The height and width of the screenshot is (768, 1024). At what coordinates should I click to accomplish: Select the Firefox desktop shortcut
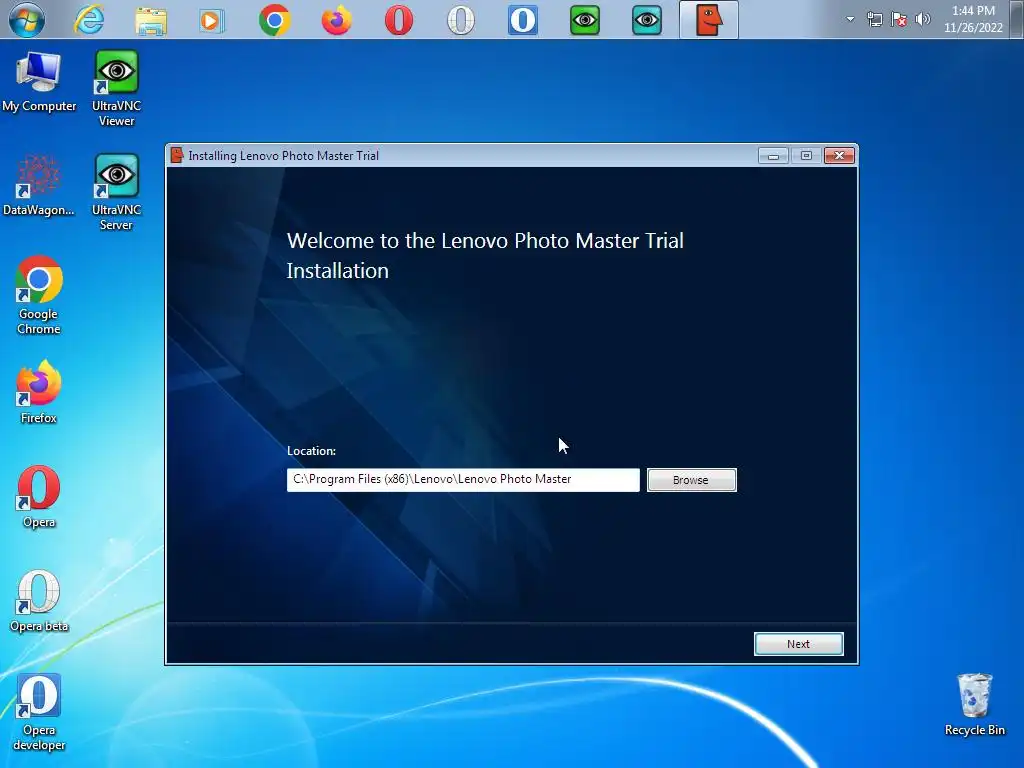coord(39,392)
